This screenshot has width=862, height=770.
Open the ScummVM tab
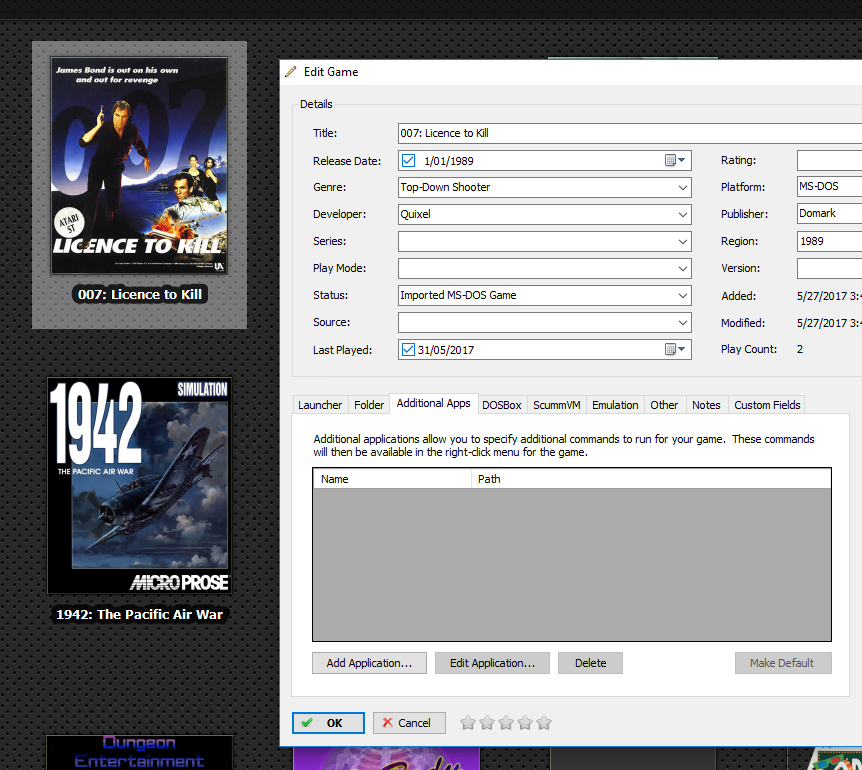(x=556, y=405)
